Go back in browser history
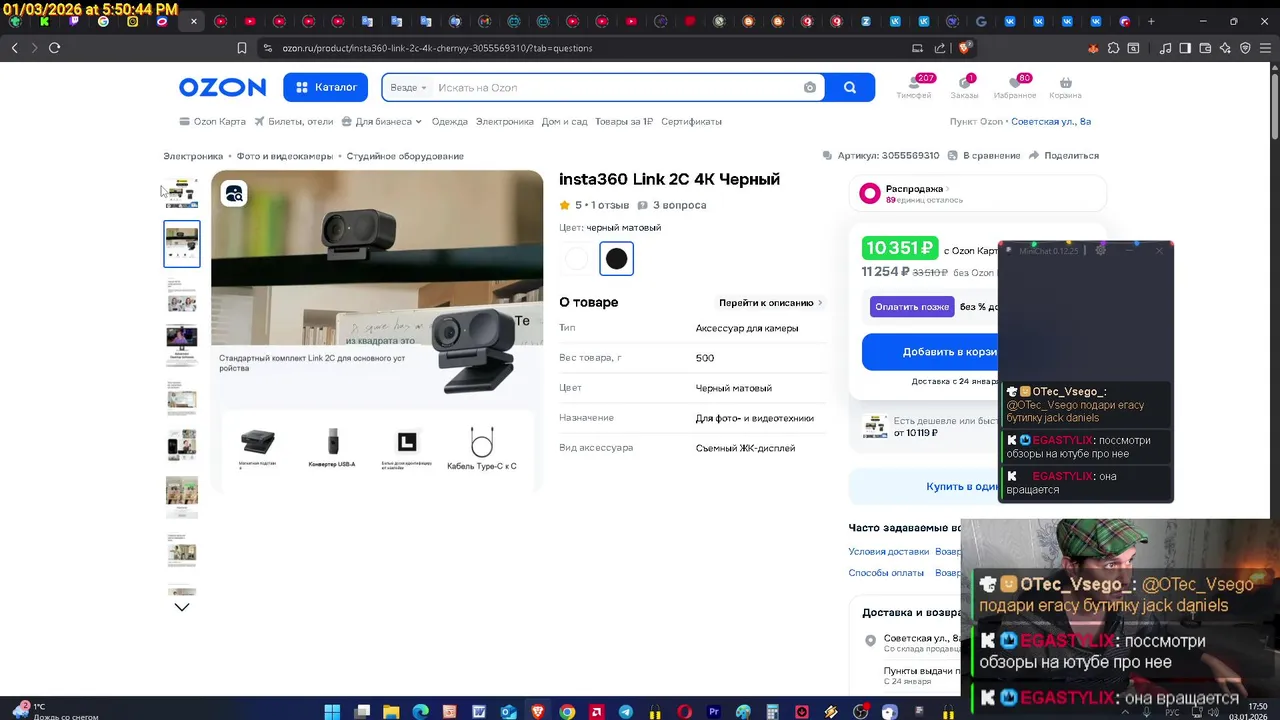The height and width of the screenshot is (720, 1280). tap(14, 48)
